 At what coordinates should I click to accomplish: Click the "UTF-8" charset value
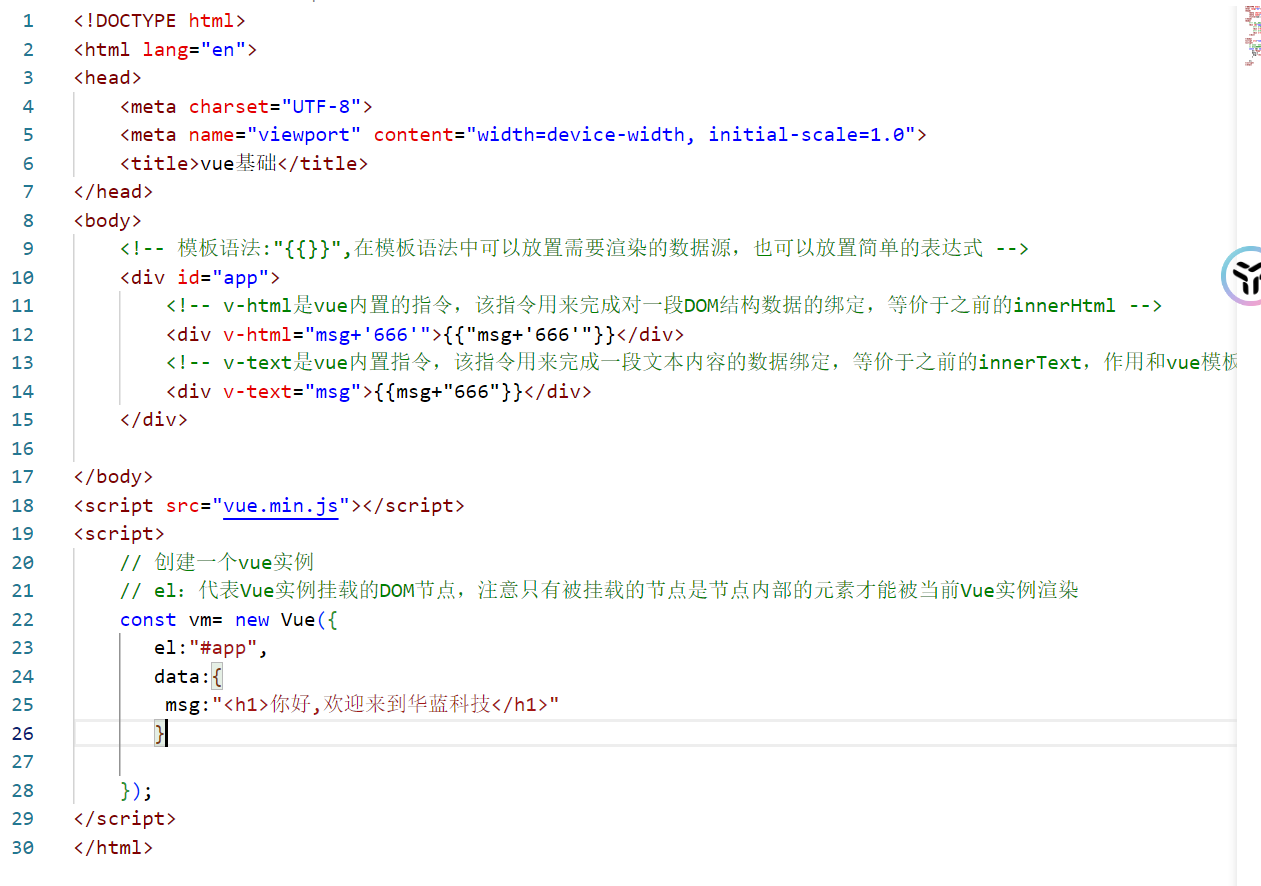(x=321, y=106)
